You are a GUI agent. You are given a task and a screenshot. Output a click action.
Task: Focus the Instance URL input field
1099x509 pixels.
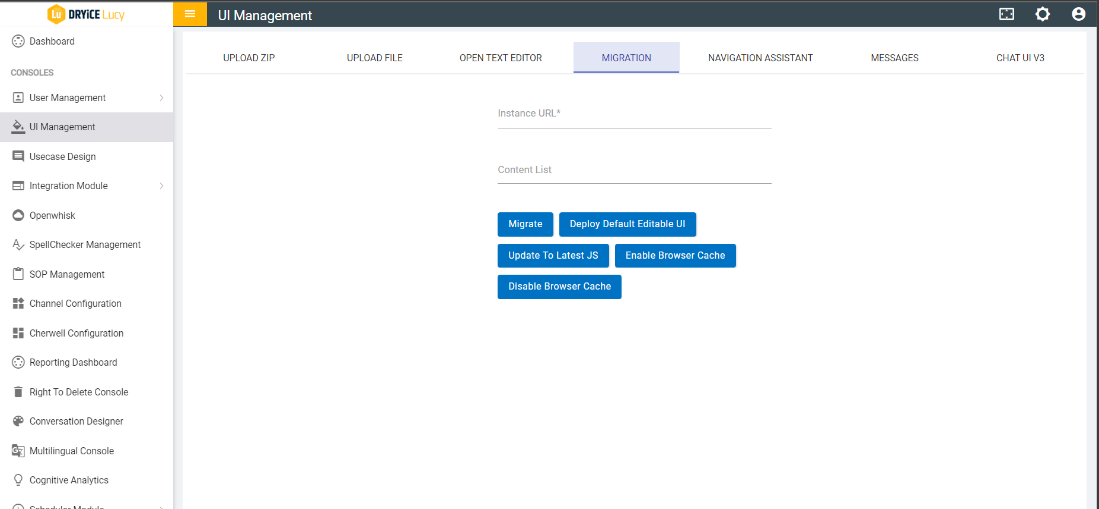[634, 114]
